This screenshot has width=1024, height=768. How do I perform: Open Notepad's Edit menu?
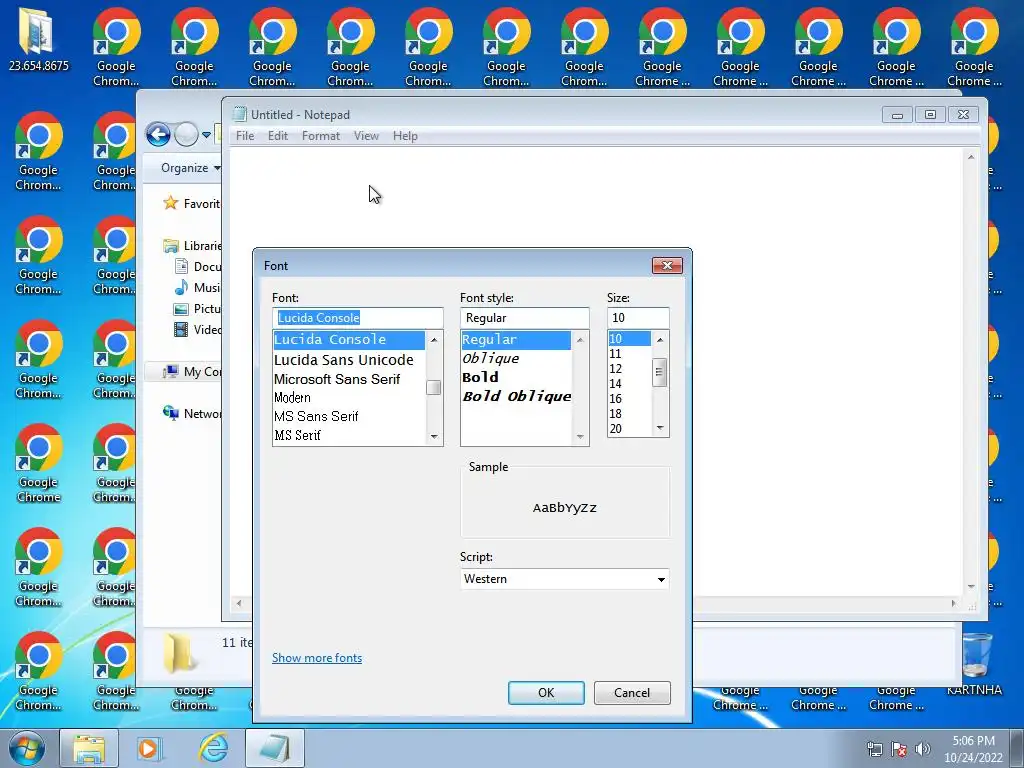click(278, 136)
